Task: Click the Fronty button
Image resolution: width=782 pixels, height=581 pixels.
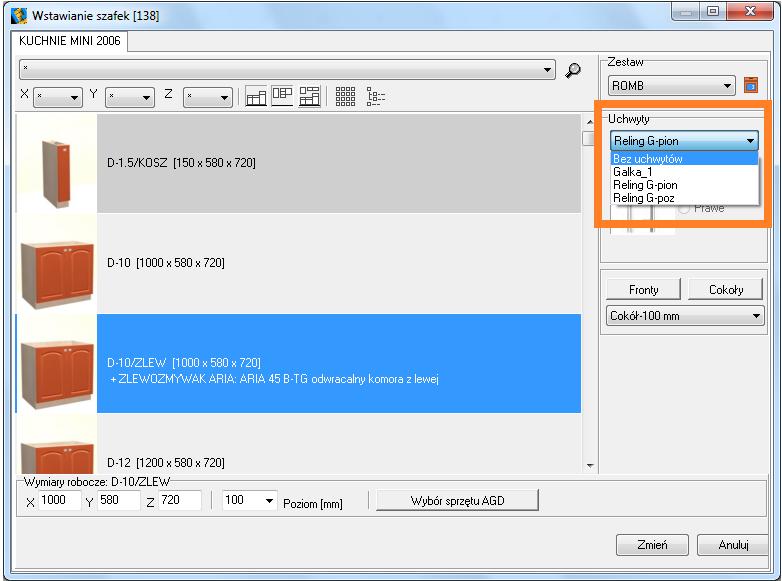Action: [x=643, y=290]
